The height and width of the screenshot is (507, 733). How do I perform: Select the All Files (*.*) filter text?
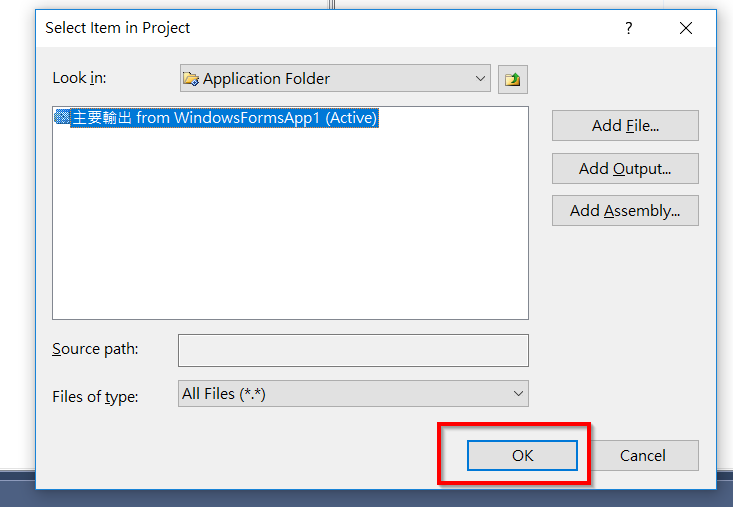tap(223, 394)
